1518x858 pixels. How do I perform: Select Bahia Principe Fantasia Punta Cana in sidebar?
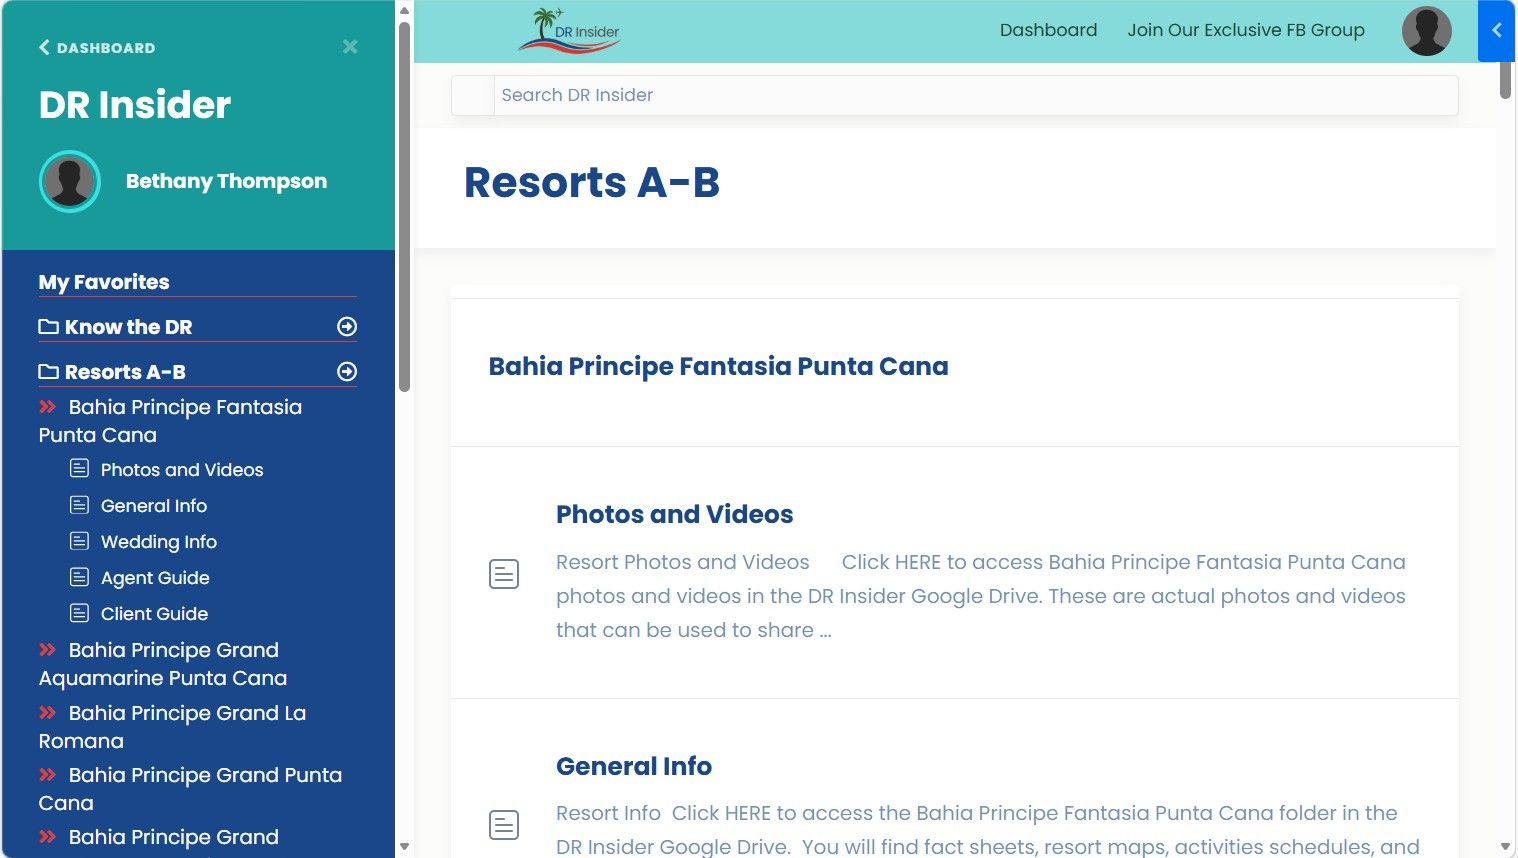coord(170,421)
